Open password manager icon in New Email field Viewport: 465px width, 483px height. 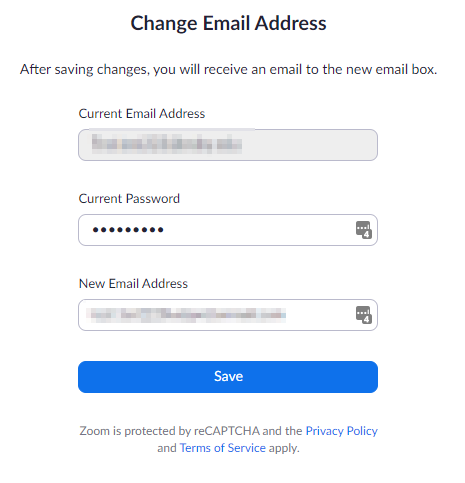pos(364,315)
